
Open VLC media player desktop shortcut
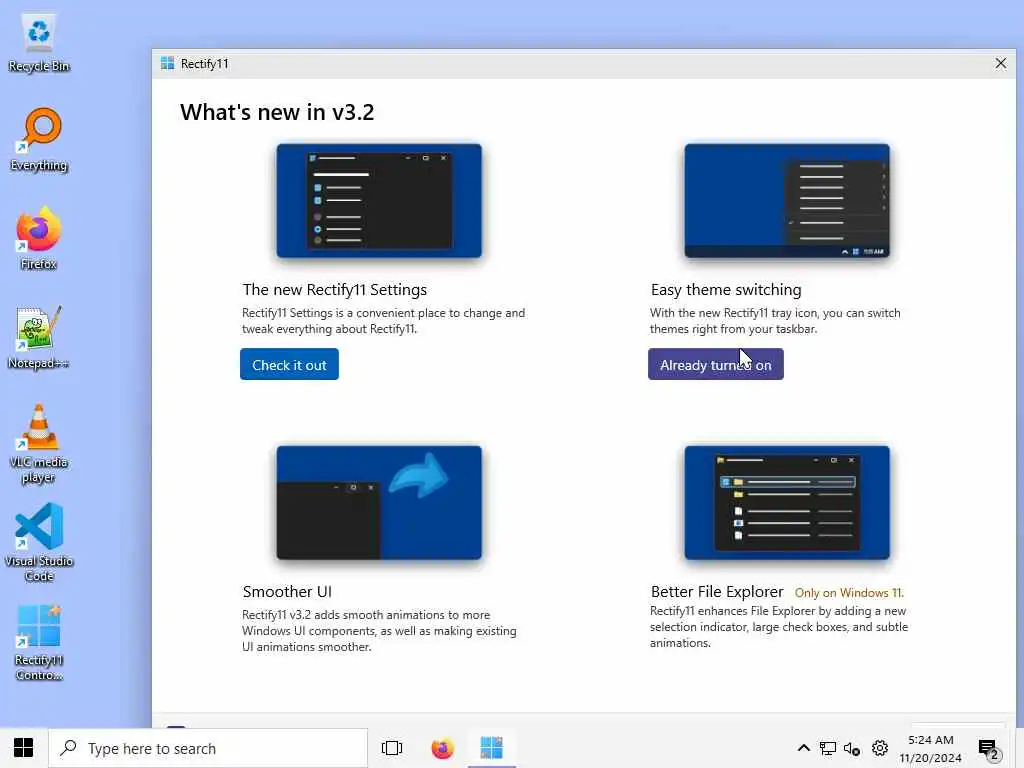pos(39,444)
